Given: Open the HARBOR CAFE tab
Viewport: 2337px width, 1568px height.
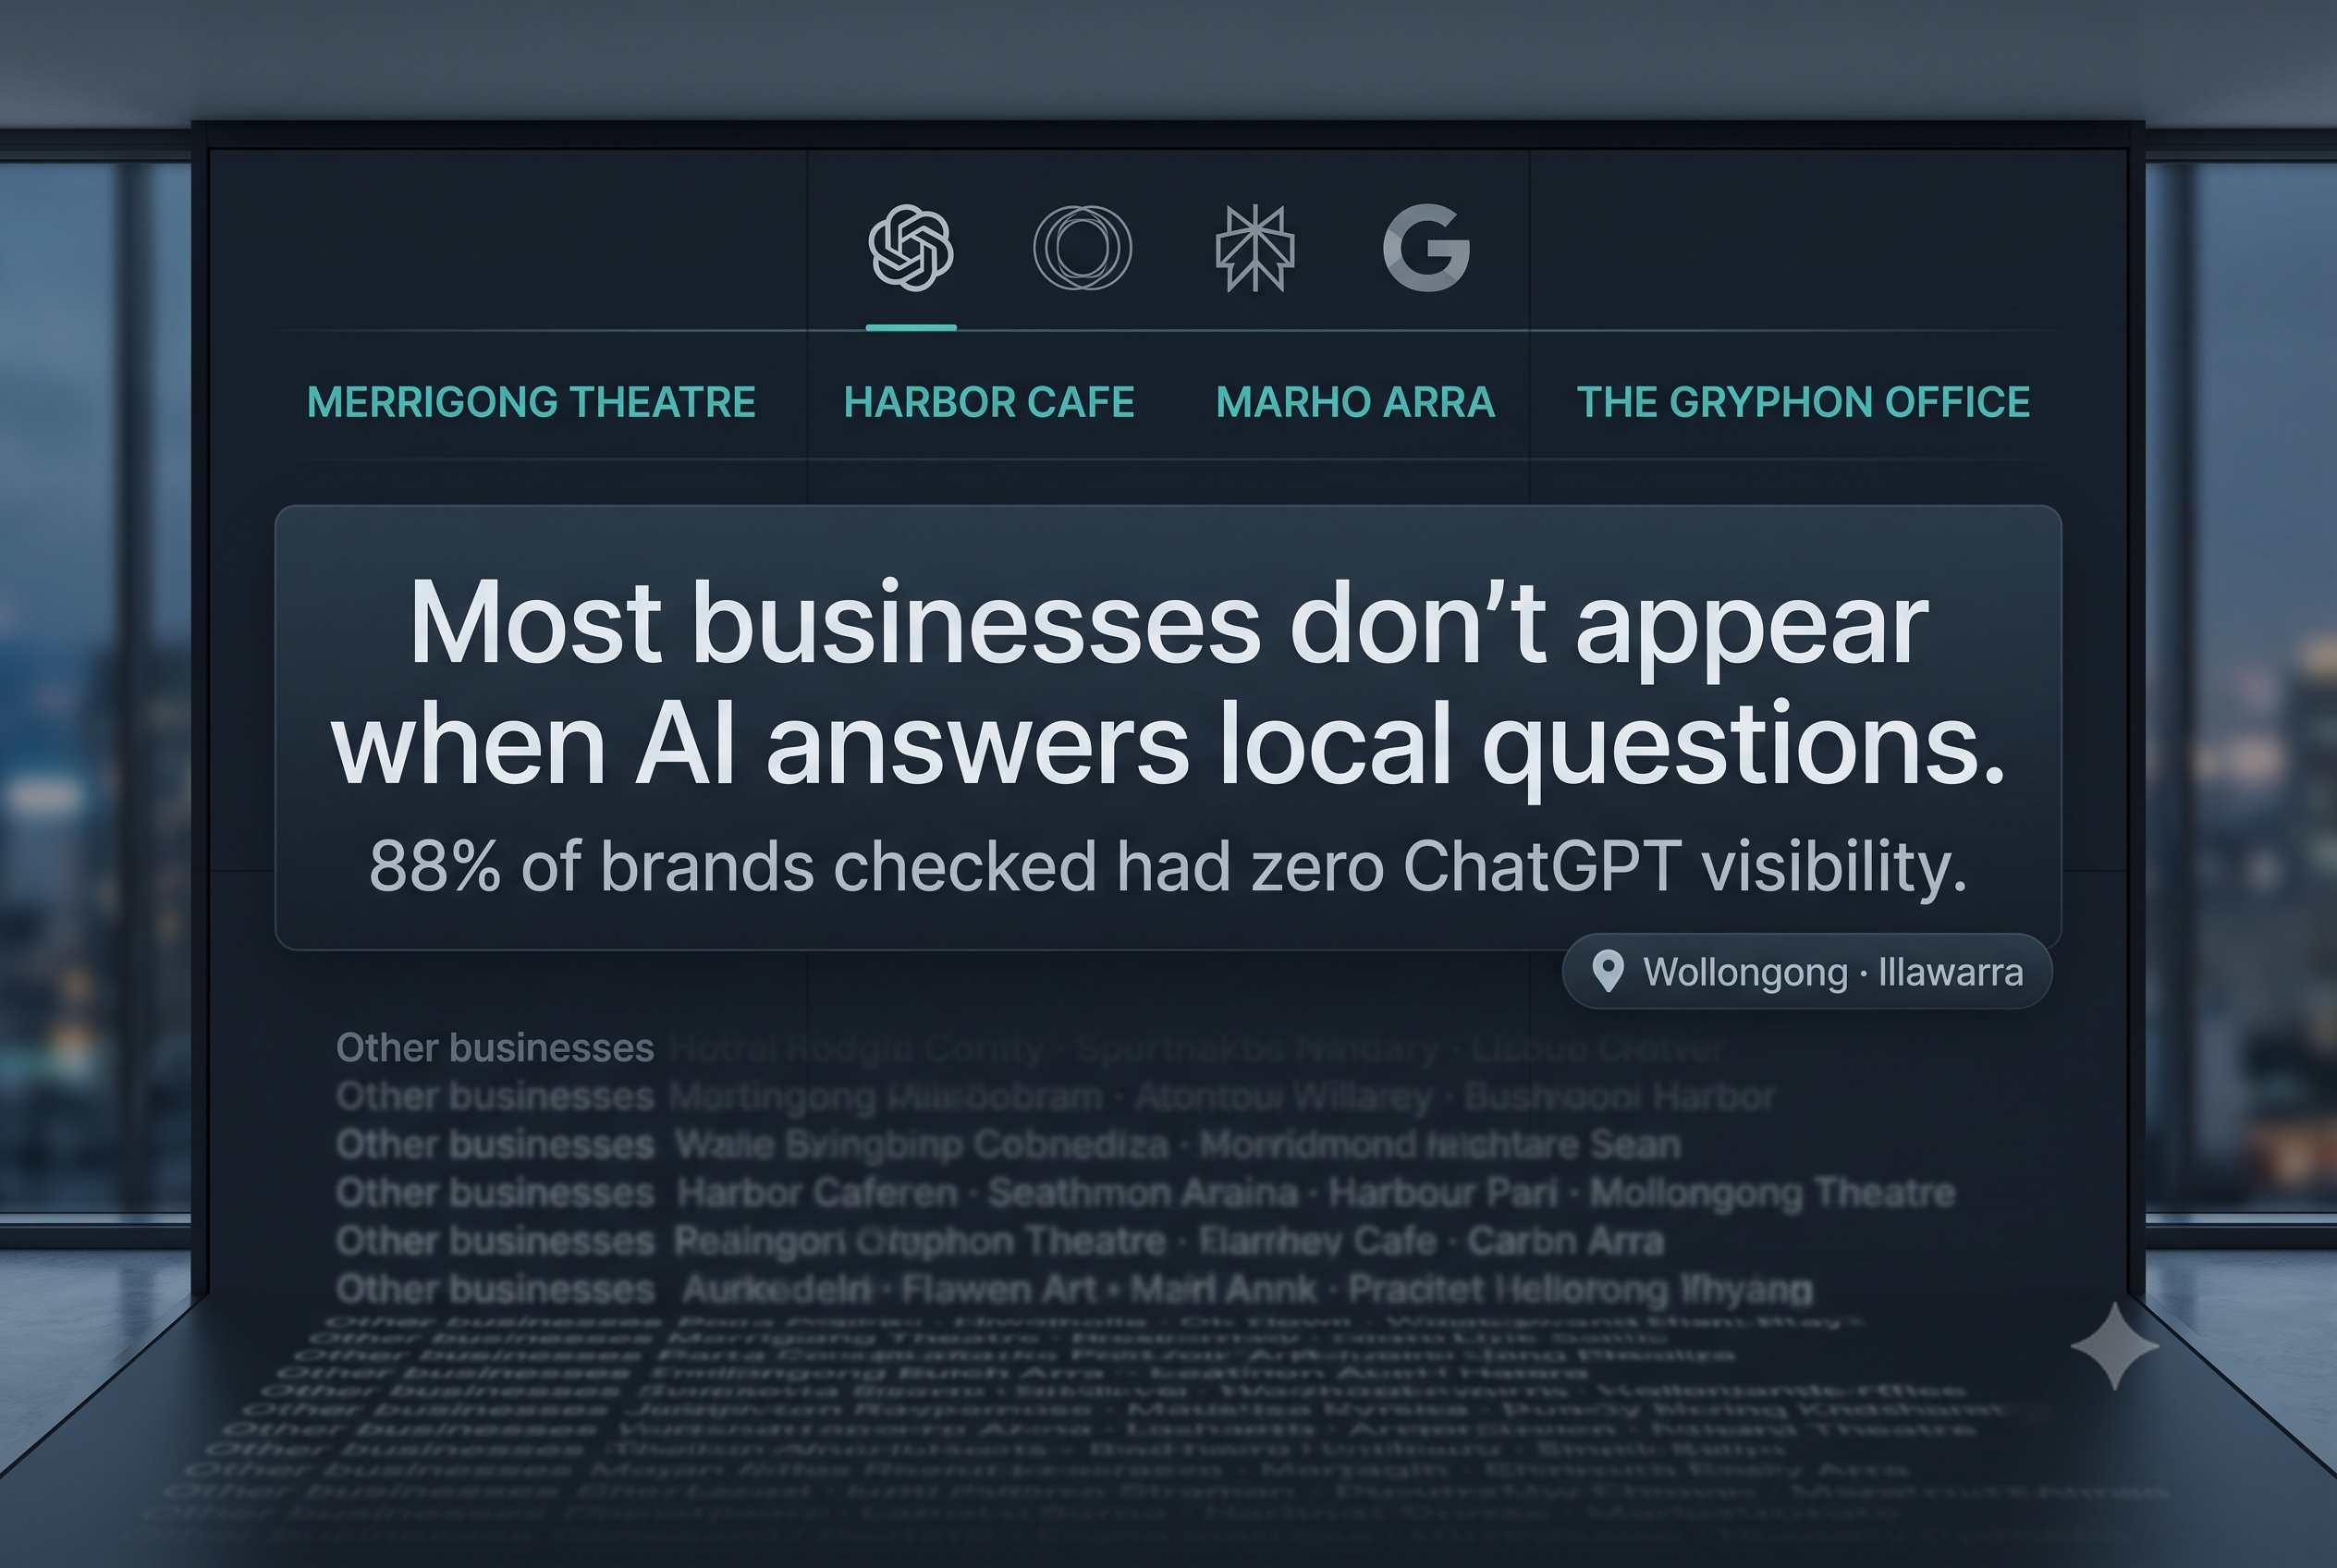Looking at the screenshot, I should 989,402.
